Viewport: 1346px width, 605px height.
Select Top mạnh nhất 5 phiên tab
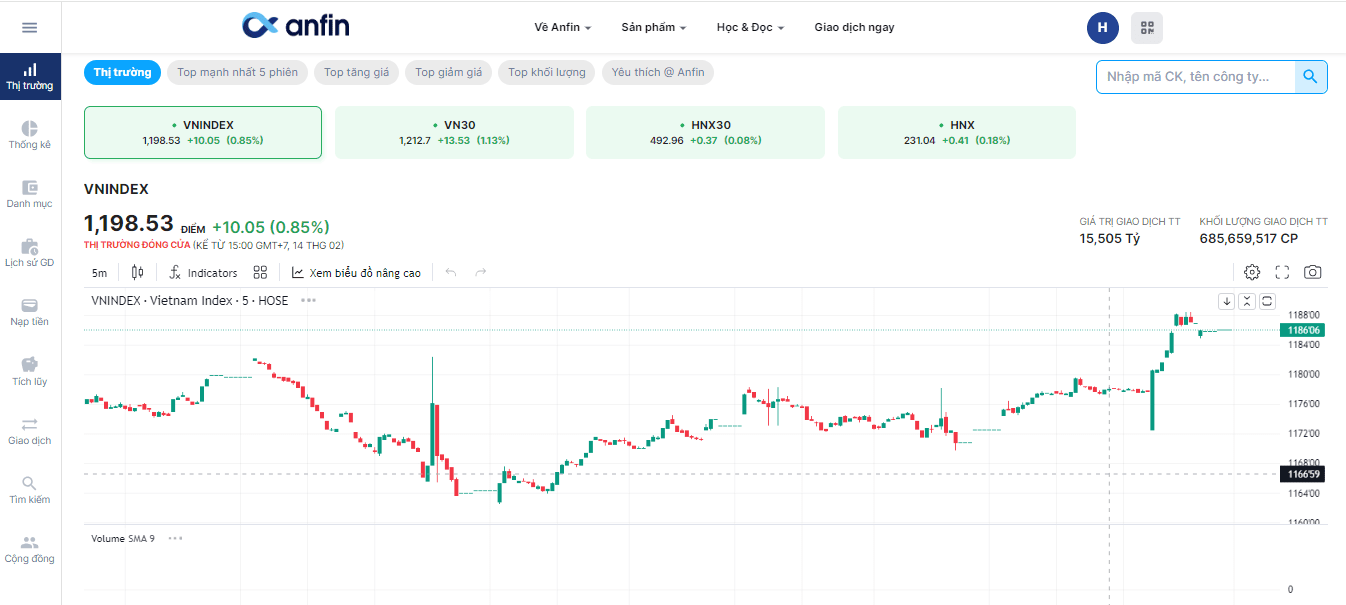coord(237,72)
